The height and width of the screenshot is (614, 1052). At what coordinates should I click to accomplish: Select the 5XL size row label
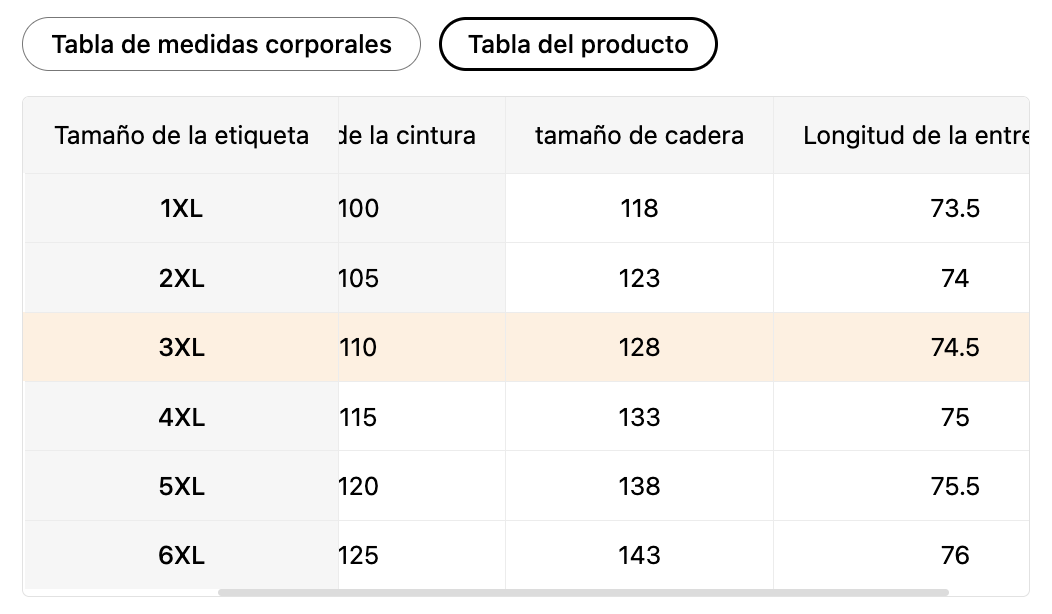(x=181, y=486)
